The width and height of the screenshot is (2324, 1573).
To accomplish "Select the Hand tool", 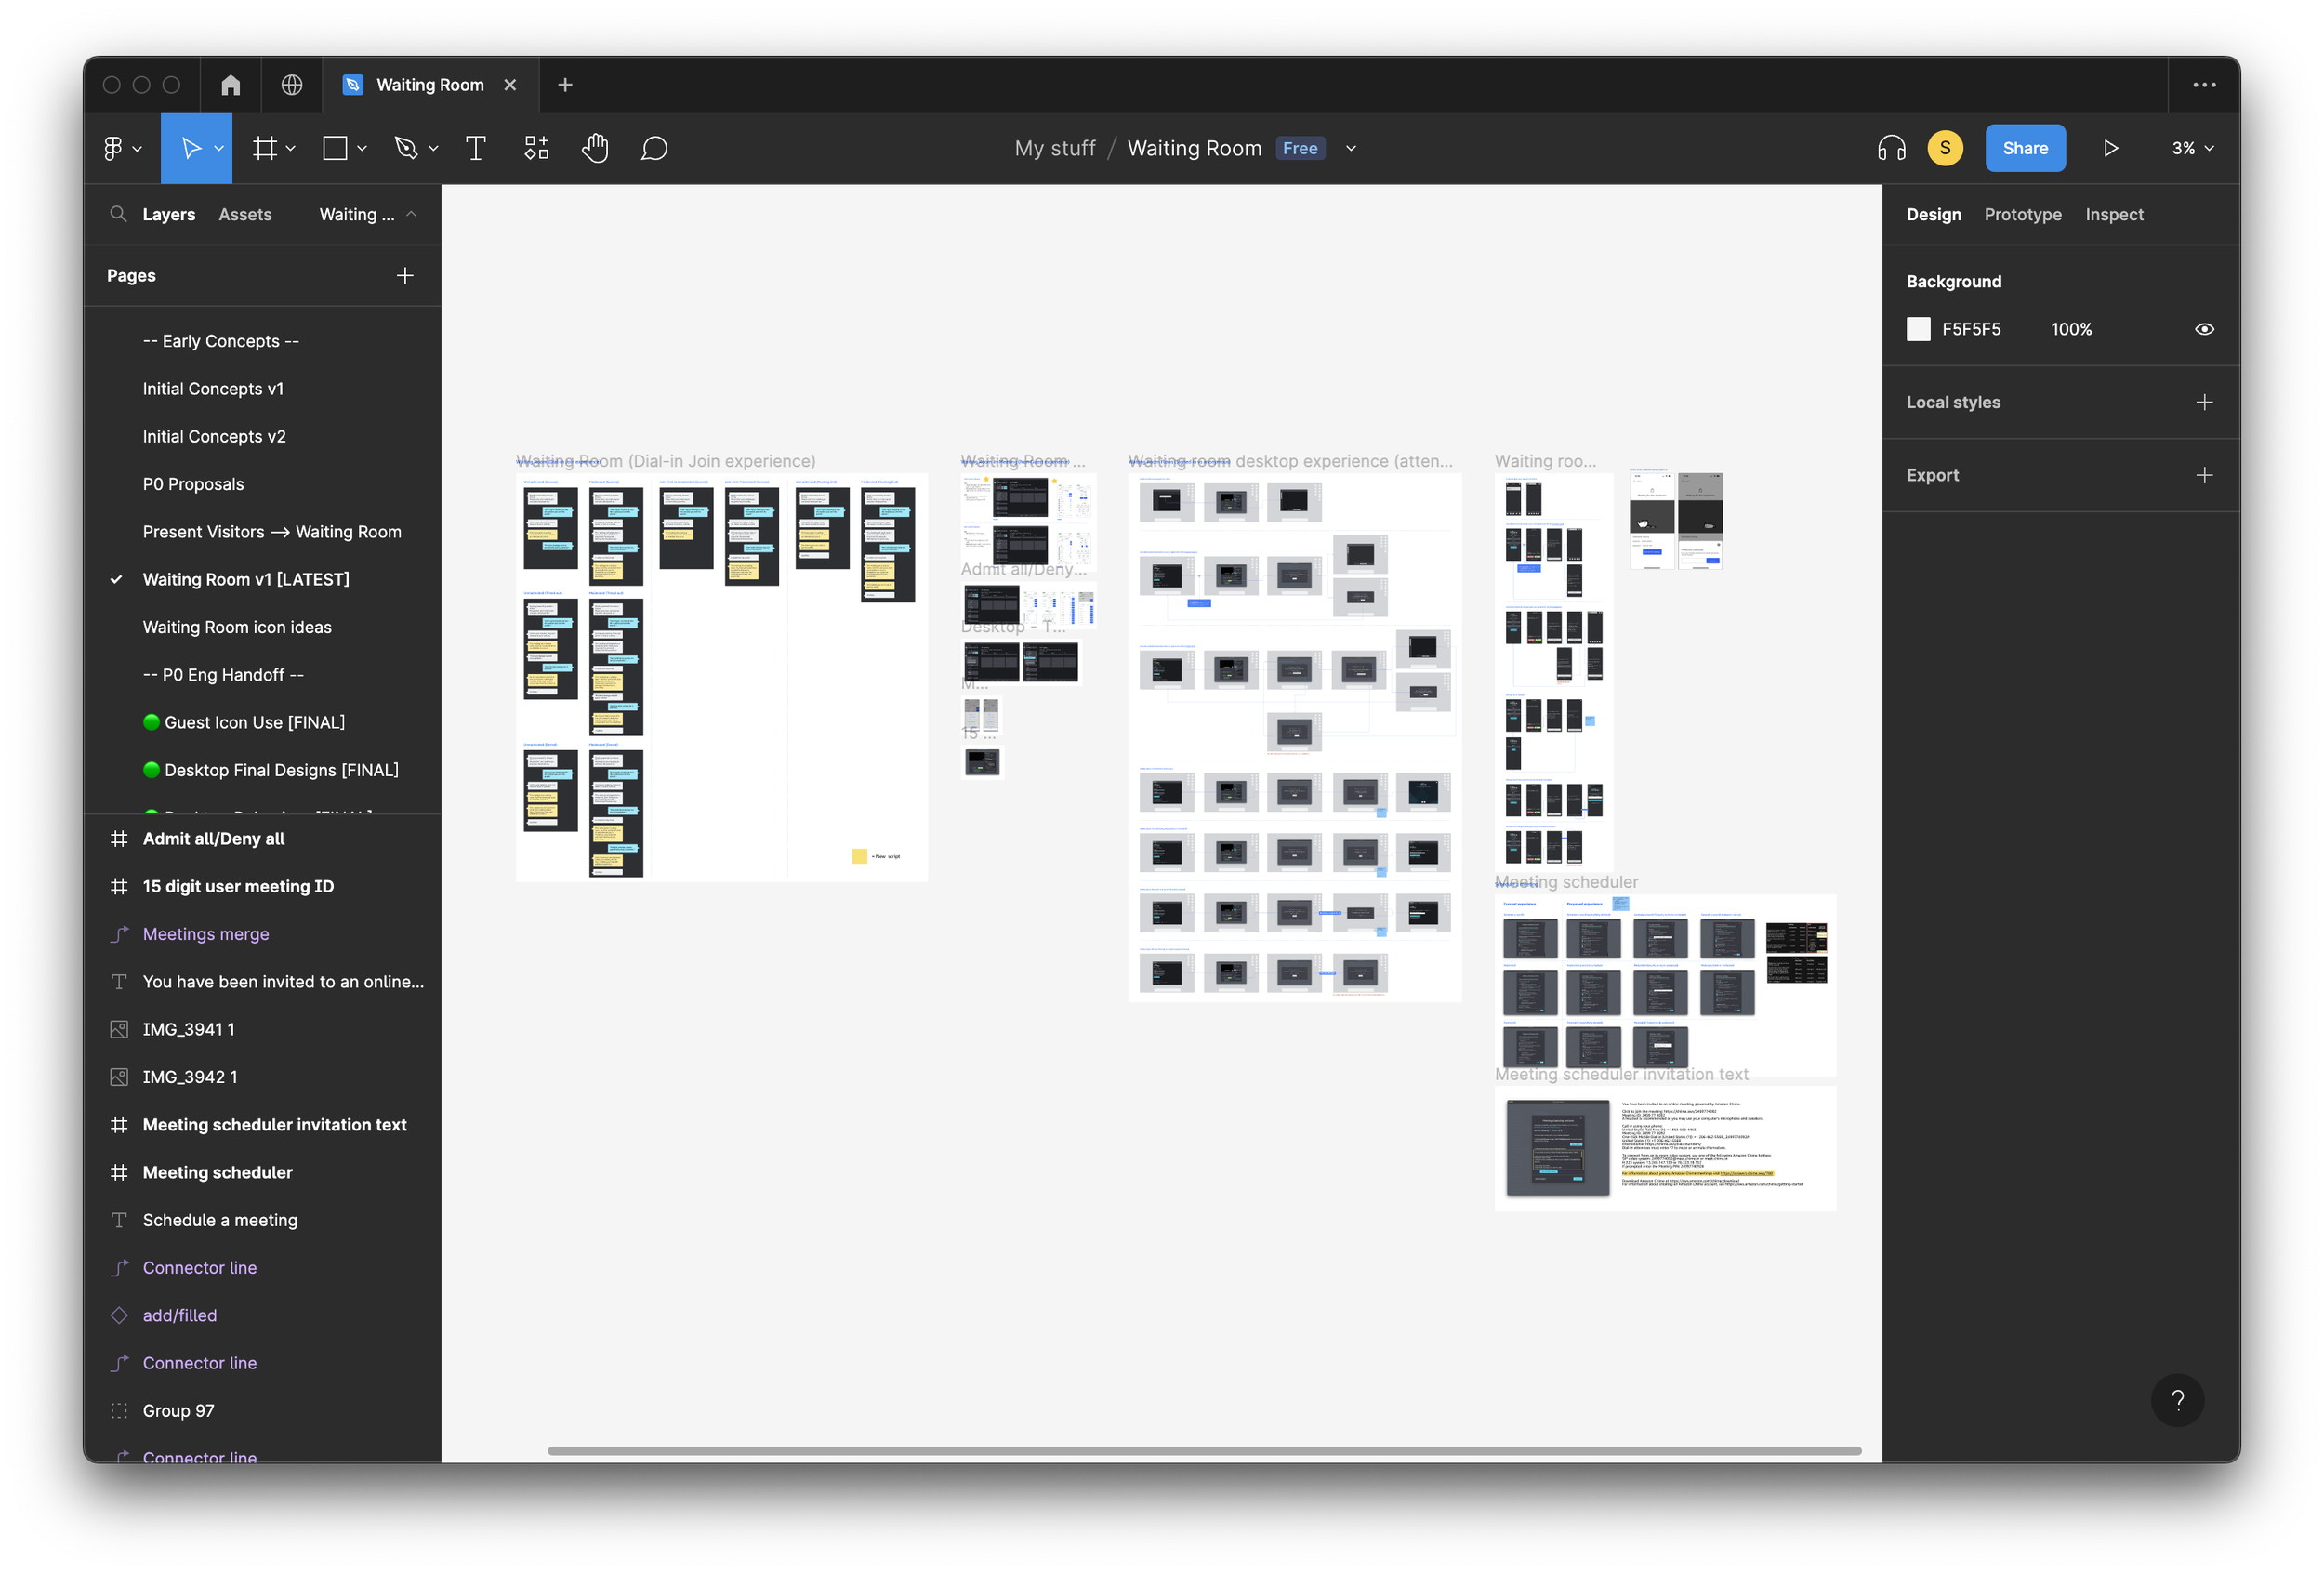I will coord(595,148).
